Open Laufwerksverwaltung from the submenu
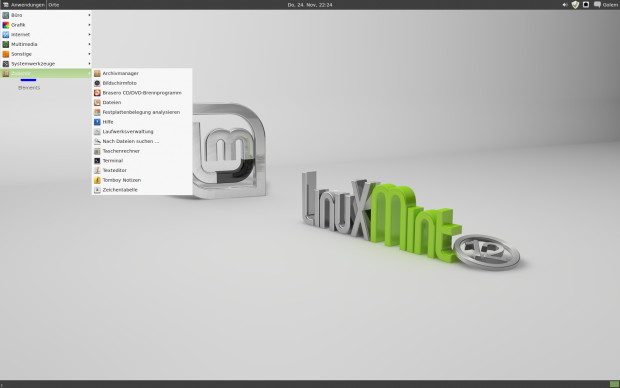Image resolution: width=620 pixels, height=388 pixels. (142, 131)
